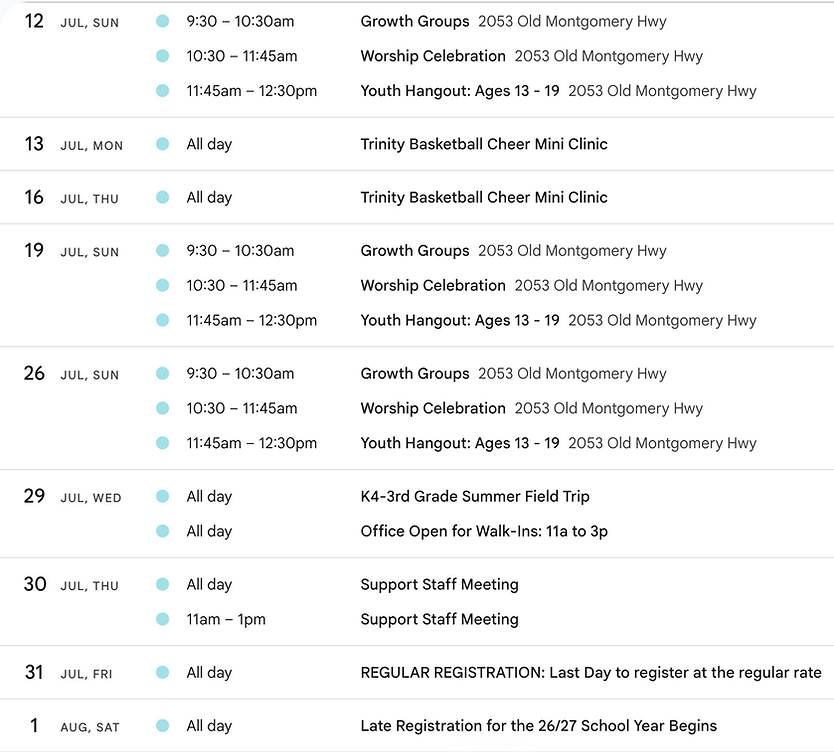Viewport: 834px width, 752px height.
Task: Open Worship Celebration event on Jul 26
Action: tap(433, 408)
